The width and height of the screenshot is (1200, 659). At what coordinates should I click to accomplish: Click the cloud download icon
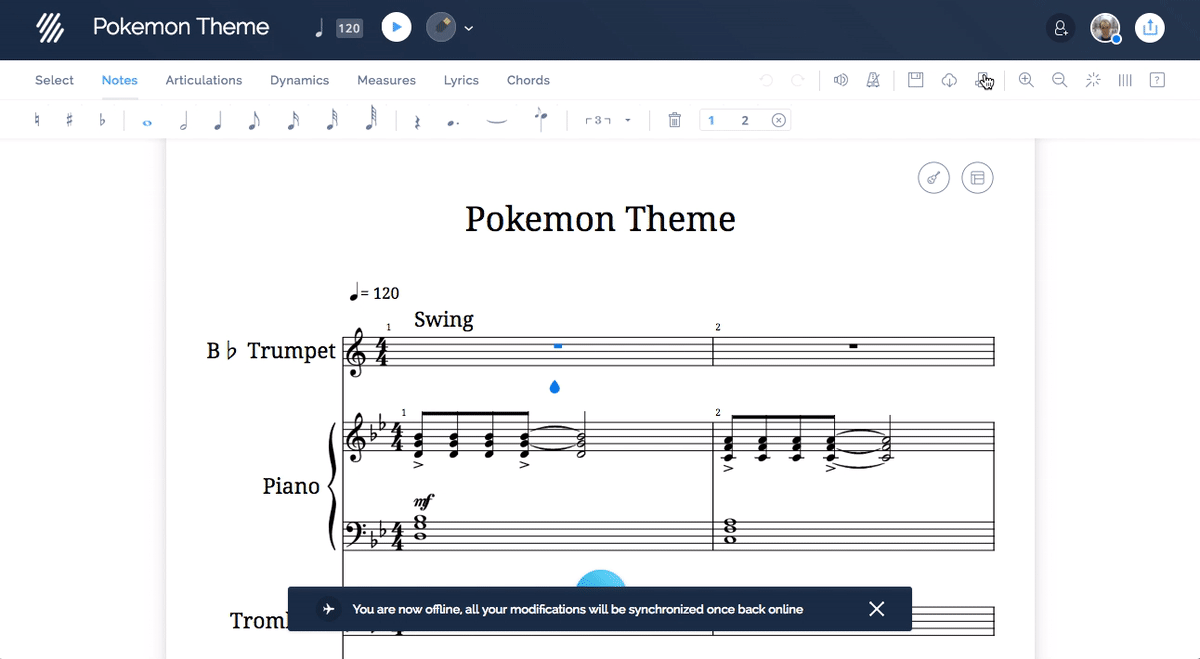(x=949, y=80)
